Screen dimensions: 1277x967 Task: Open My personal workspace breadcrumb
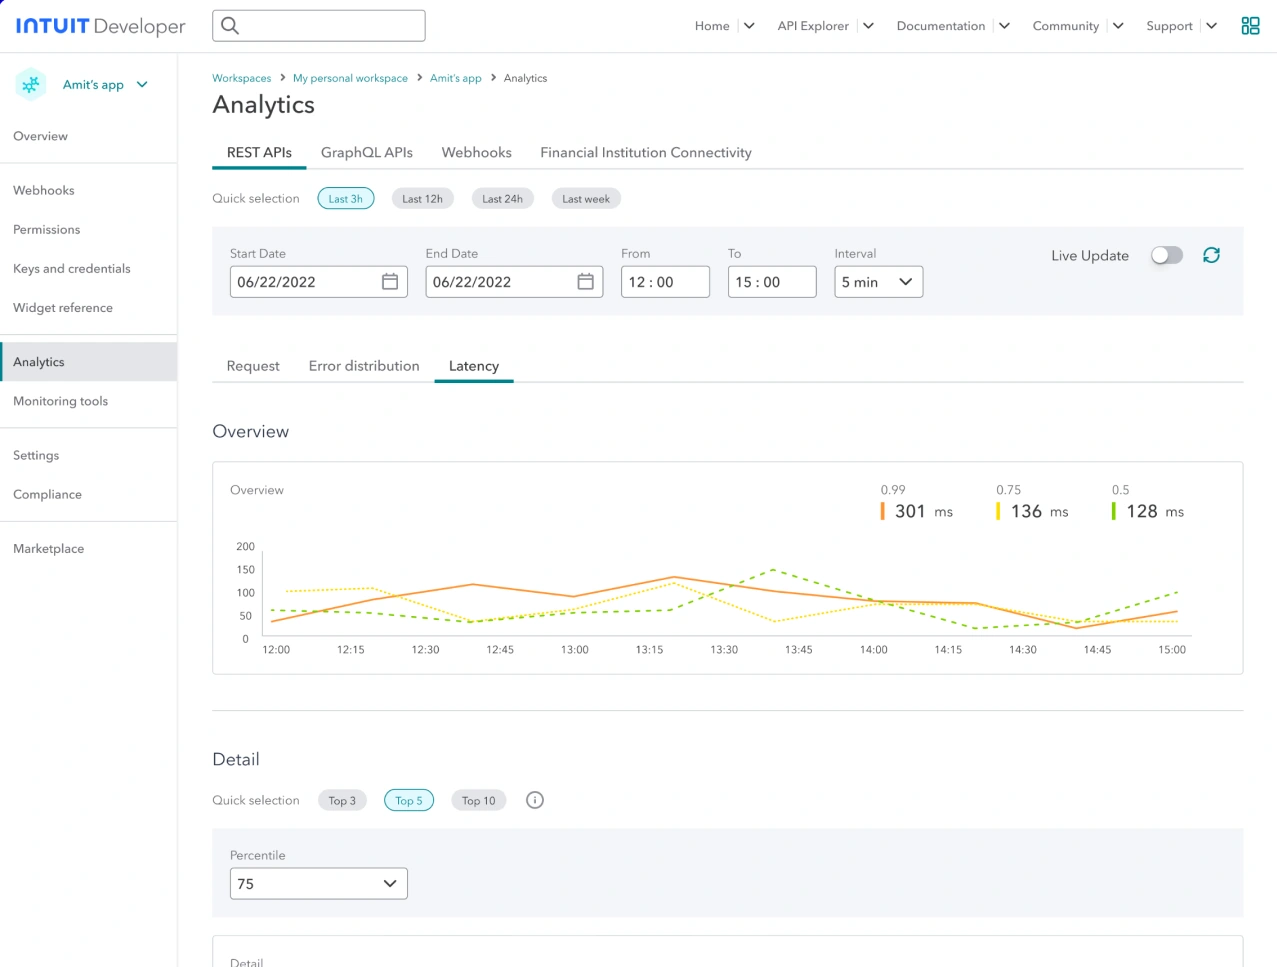coord(350,78)
